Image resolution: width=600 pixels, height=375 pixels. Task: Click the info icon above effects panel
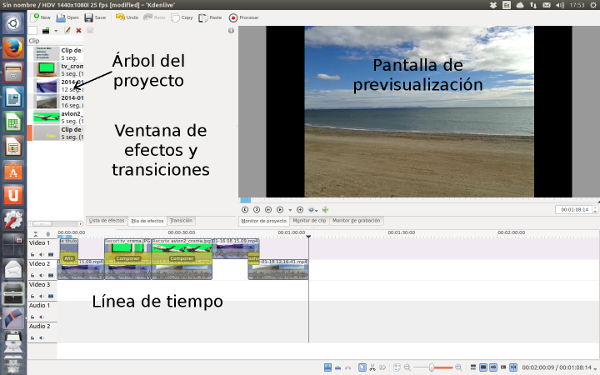[x=231, y=31]
